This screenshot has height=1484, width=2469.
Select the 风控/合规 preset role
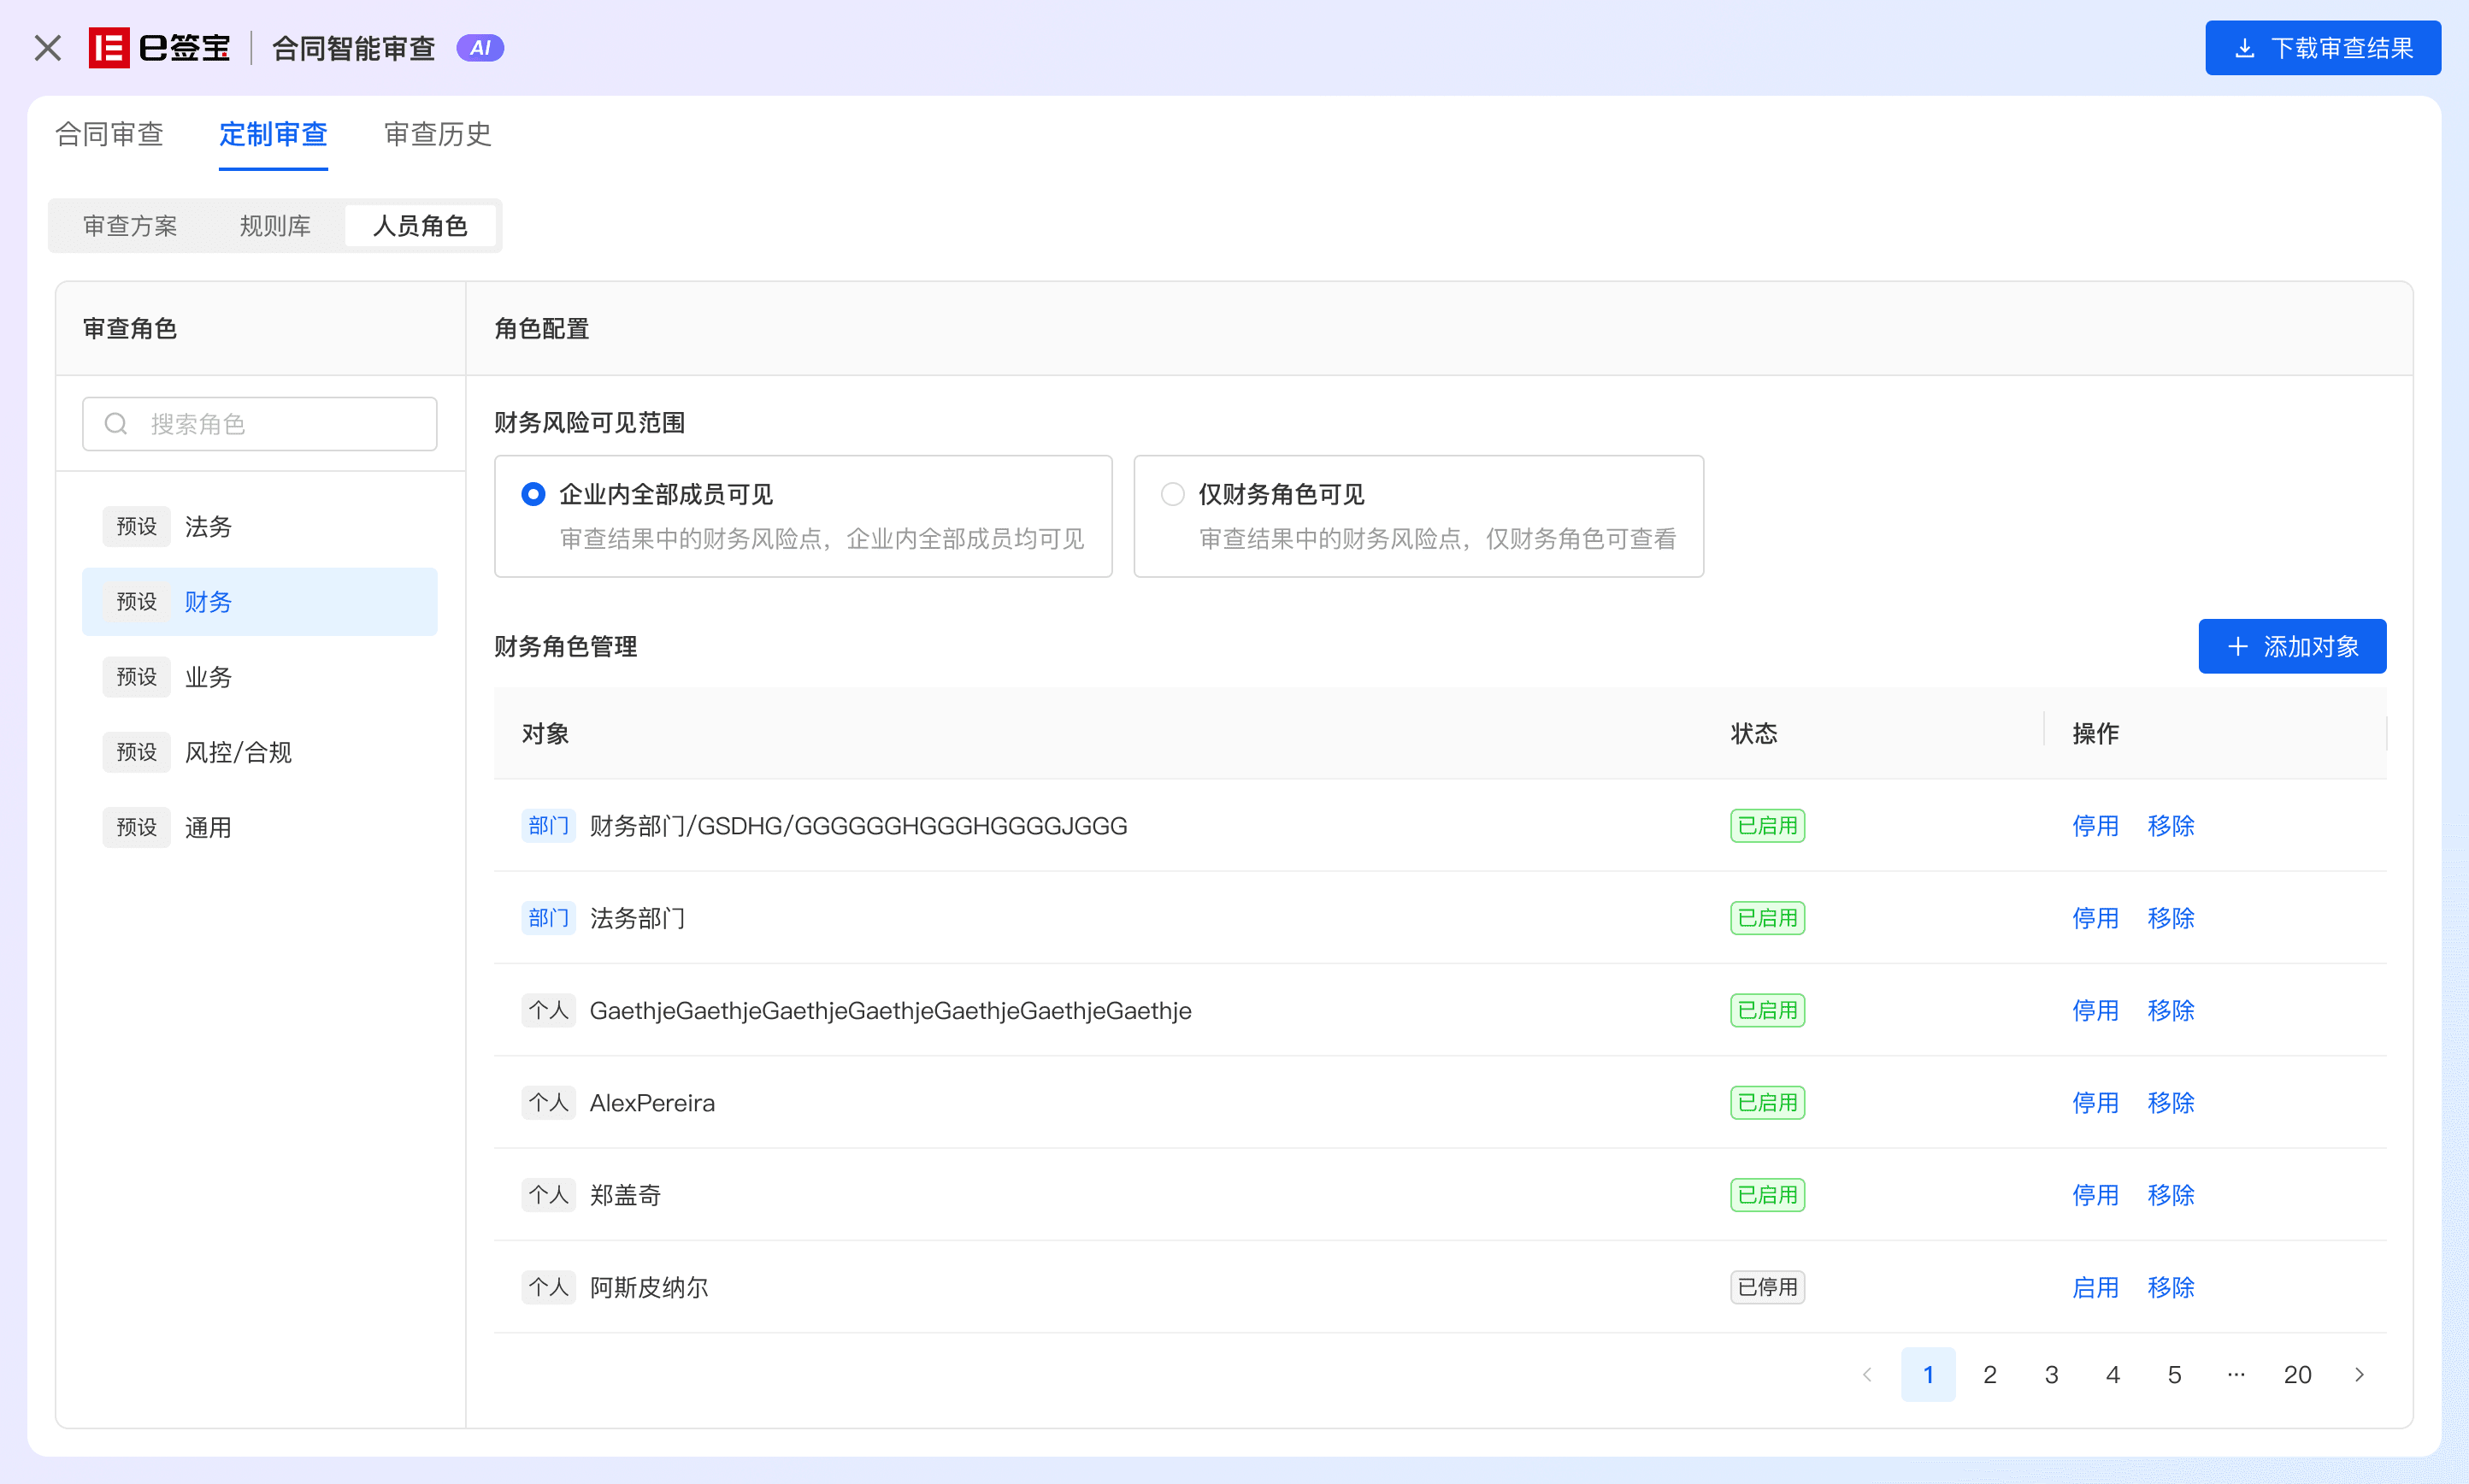[x=260, y=752]
